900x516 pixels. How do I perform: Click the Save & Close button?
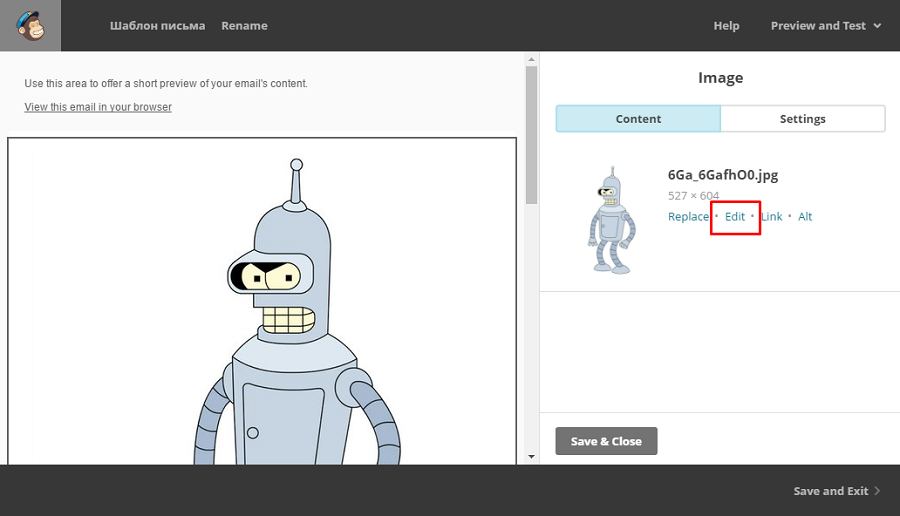click(x=606, y=441)
